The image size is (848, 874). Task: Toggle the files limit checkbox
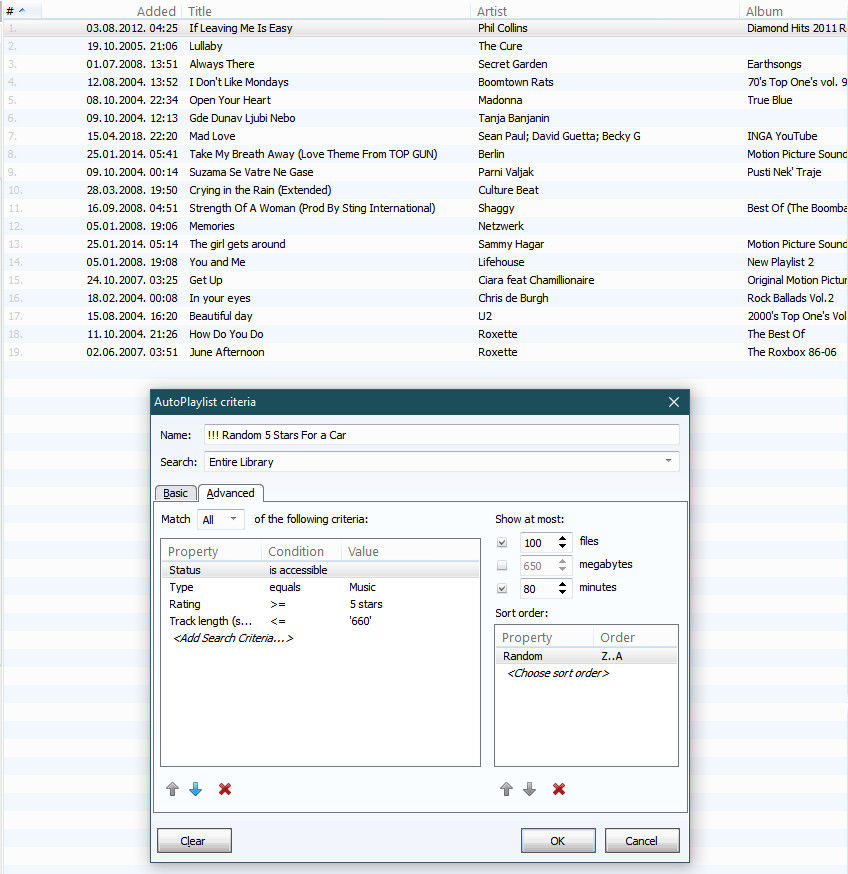point(502,542)
